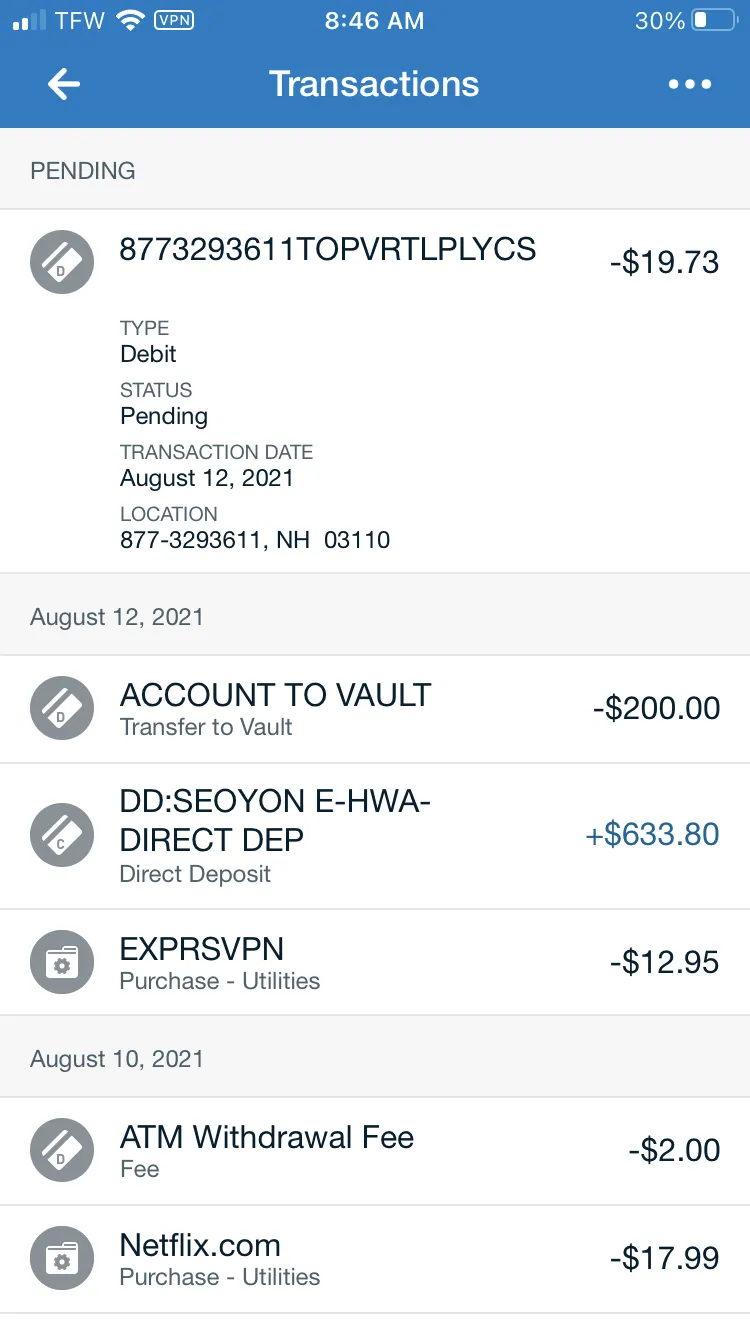Tap the utilities folder icon for EXPRSVPN

[x=62, y=962]
